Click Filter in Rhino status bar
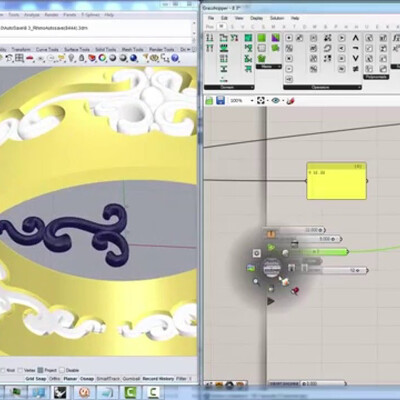Image resolution: width=400 pixels, height=400 pixels. 181,379
